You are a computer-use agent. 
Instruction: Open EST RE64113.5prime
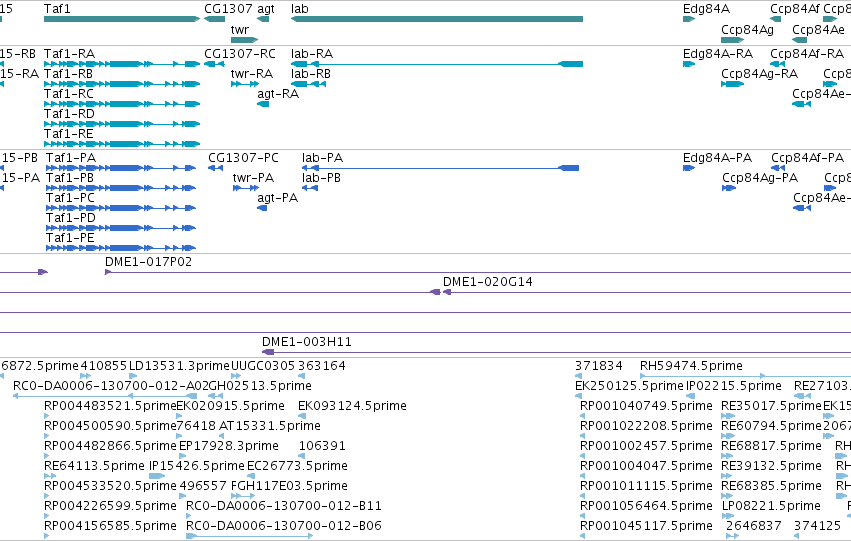point(94,467)
